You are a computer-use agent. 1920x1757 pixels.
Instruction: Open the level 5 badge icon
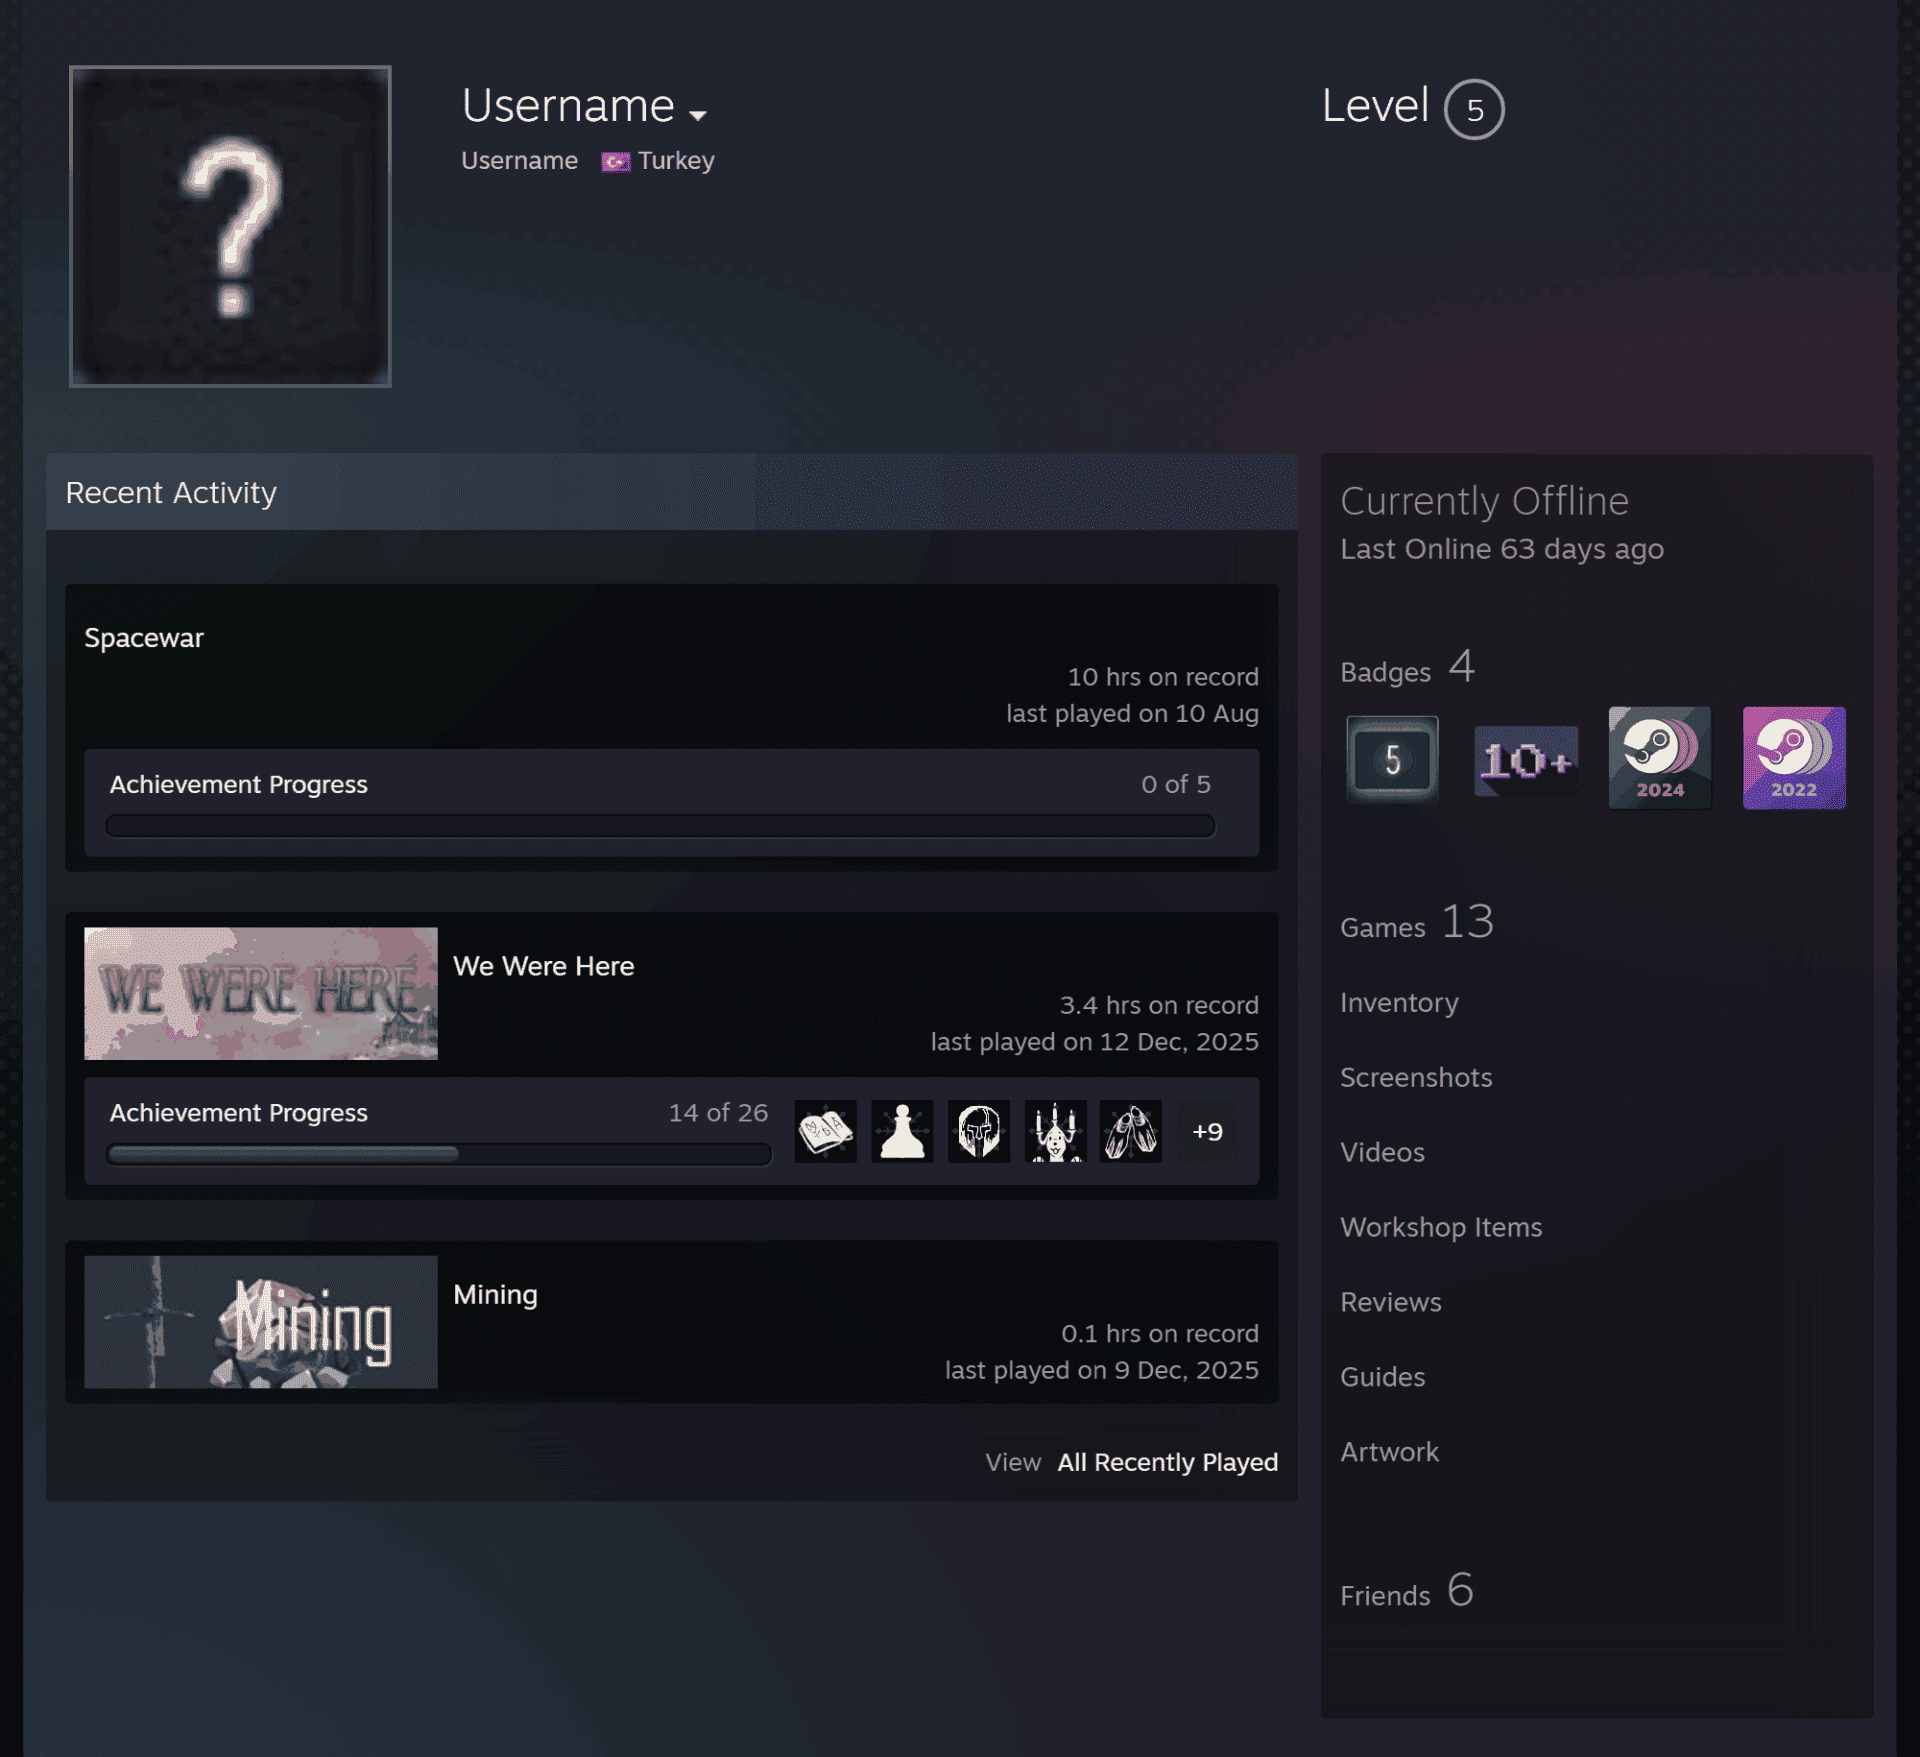tap(1392, 759)
